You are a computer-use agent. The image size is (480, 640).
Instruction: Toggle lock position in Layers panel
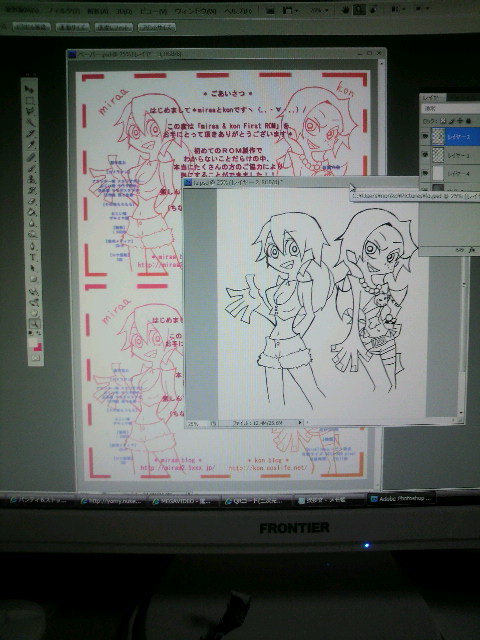[460, 121]
